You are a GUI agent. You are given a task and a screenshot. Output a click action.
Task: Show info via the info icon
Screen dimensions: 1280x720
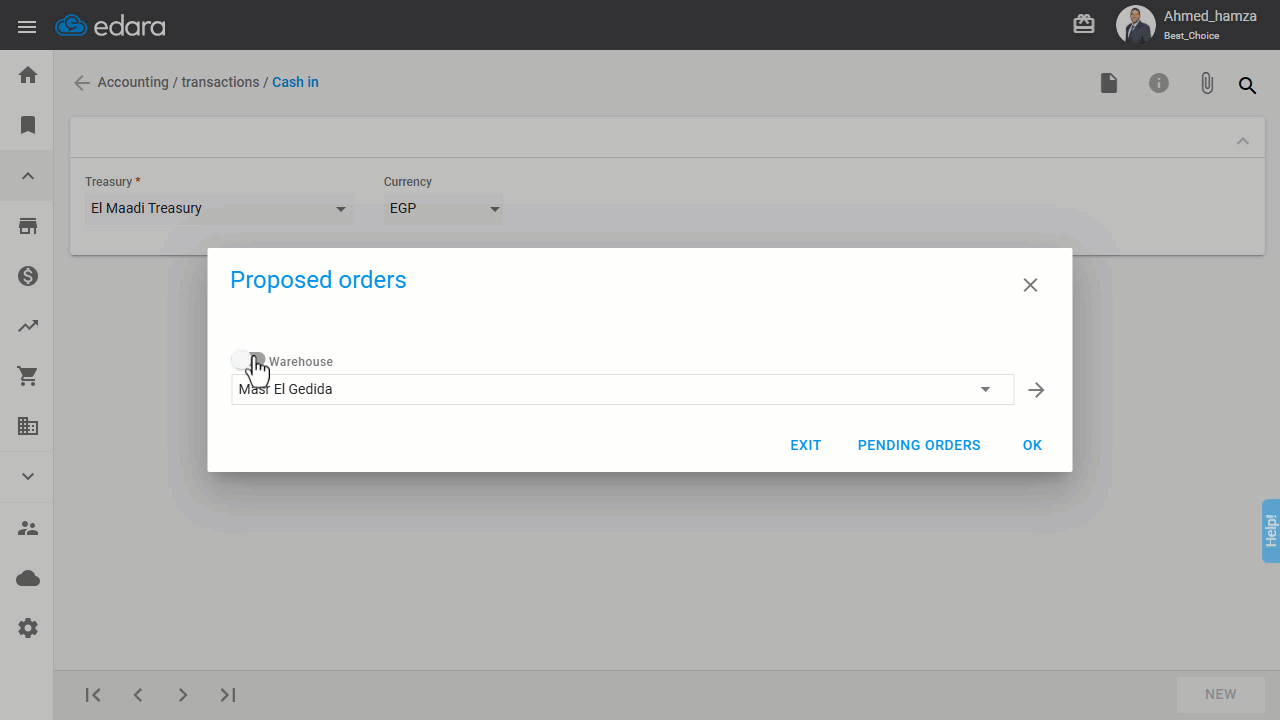(1159, 83)
